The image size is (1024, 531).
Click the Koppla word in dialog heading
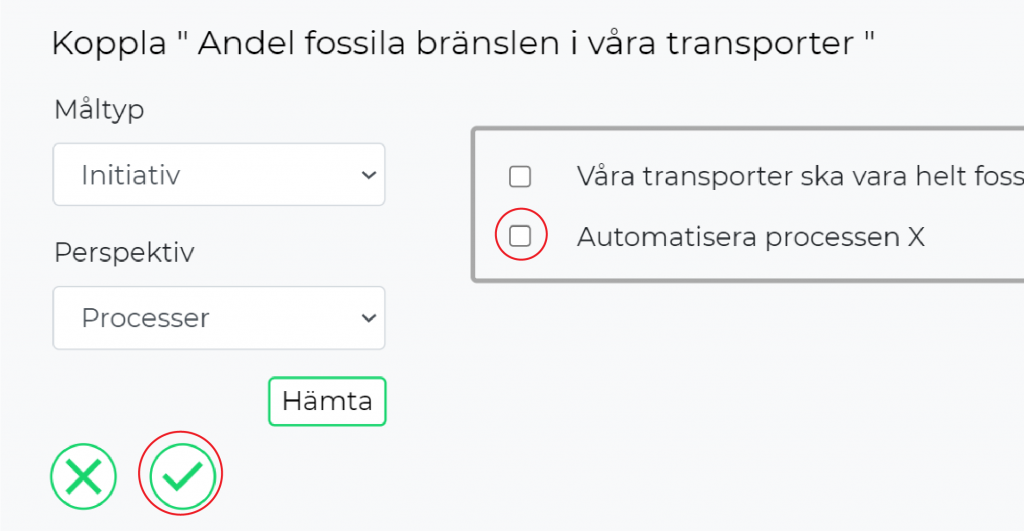pos(109,44)
